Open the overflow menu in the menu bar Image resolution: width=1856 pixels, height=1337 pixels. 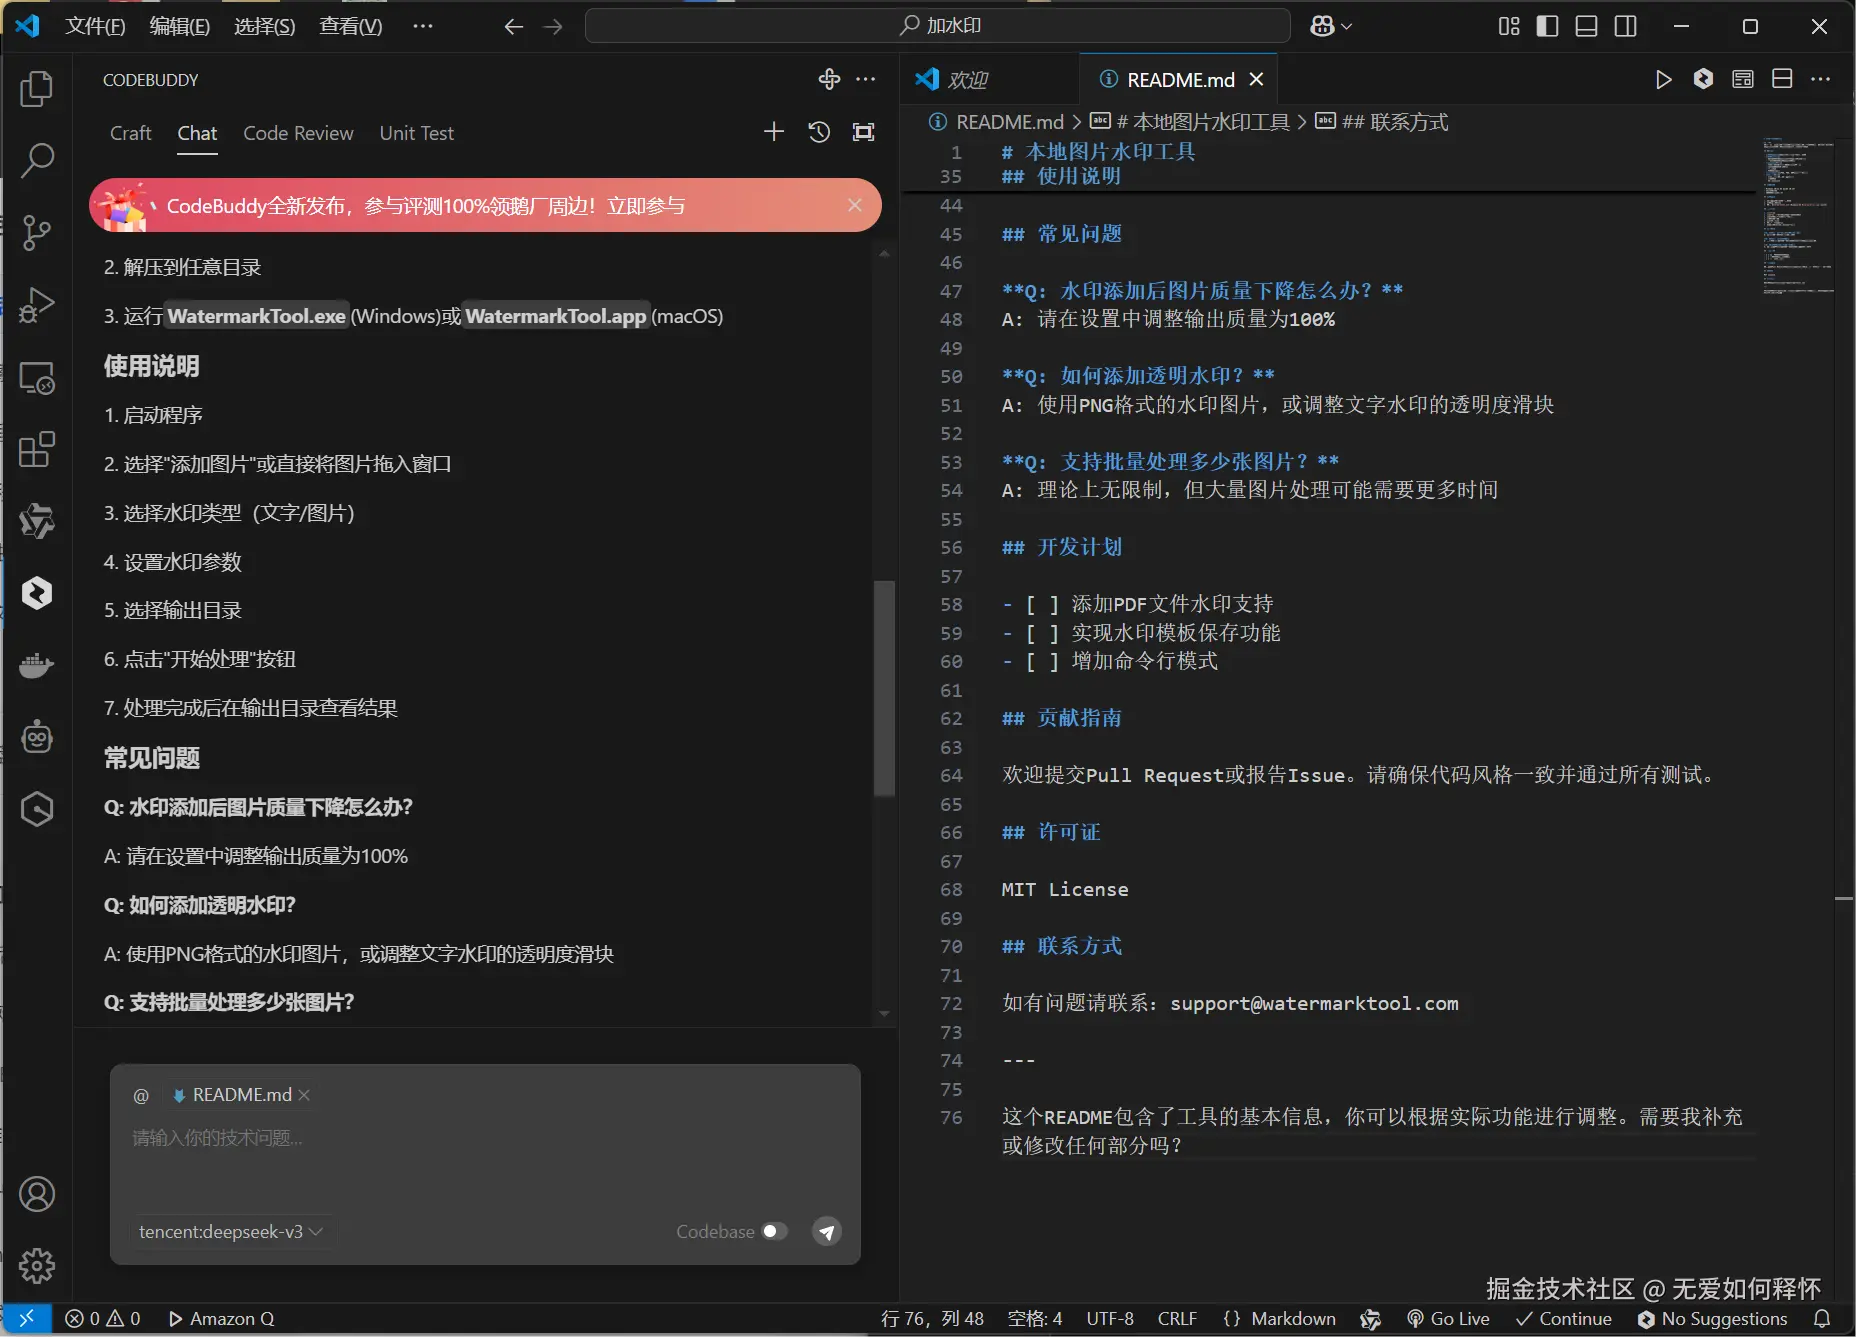coord(423,27)
